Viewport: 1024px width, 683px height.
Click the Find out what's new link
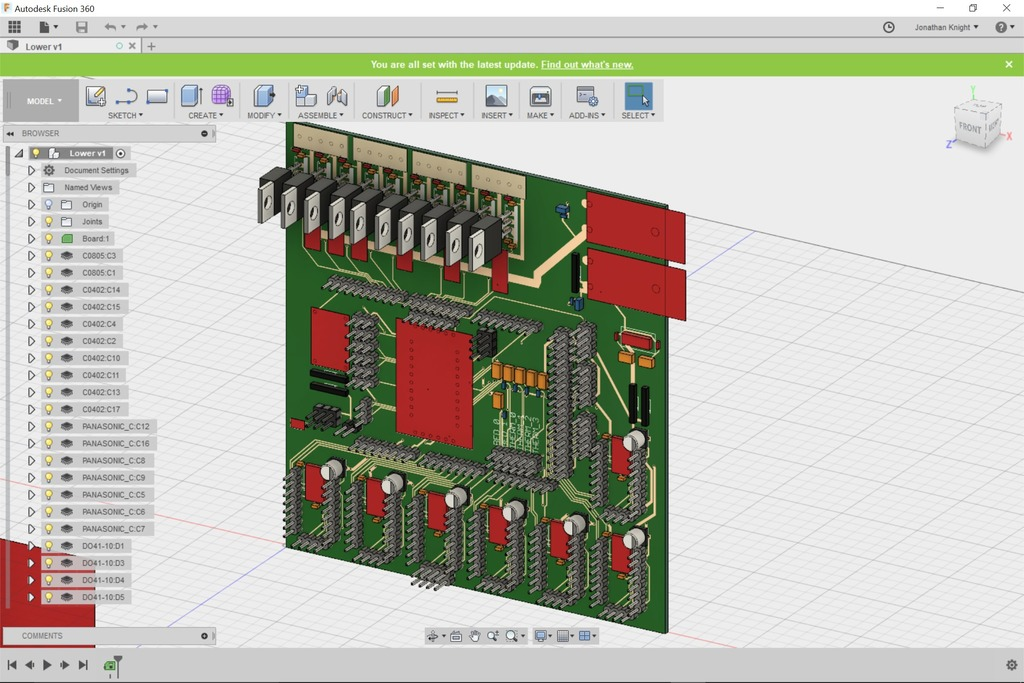pos(586,65)
